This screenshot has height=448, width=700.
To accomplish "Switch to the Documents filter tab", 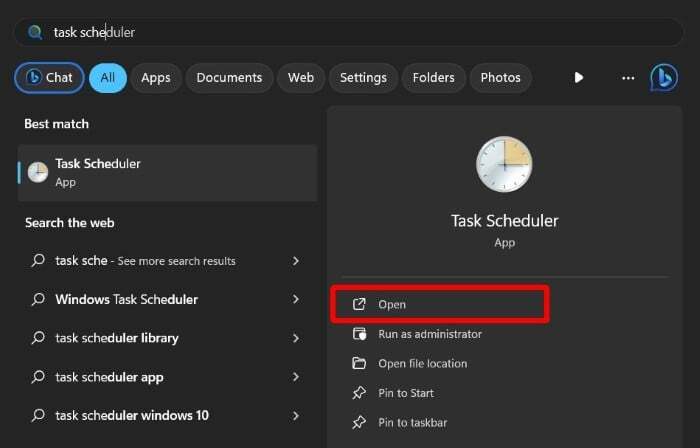I will tap(229, 78).
